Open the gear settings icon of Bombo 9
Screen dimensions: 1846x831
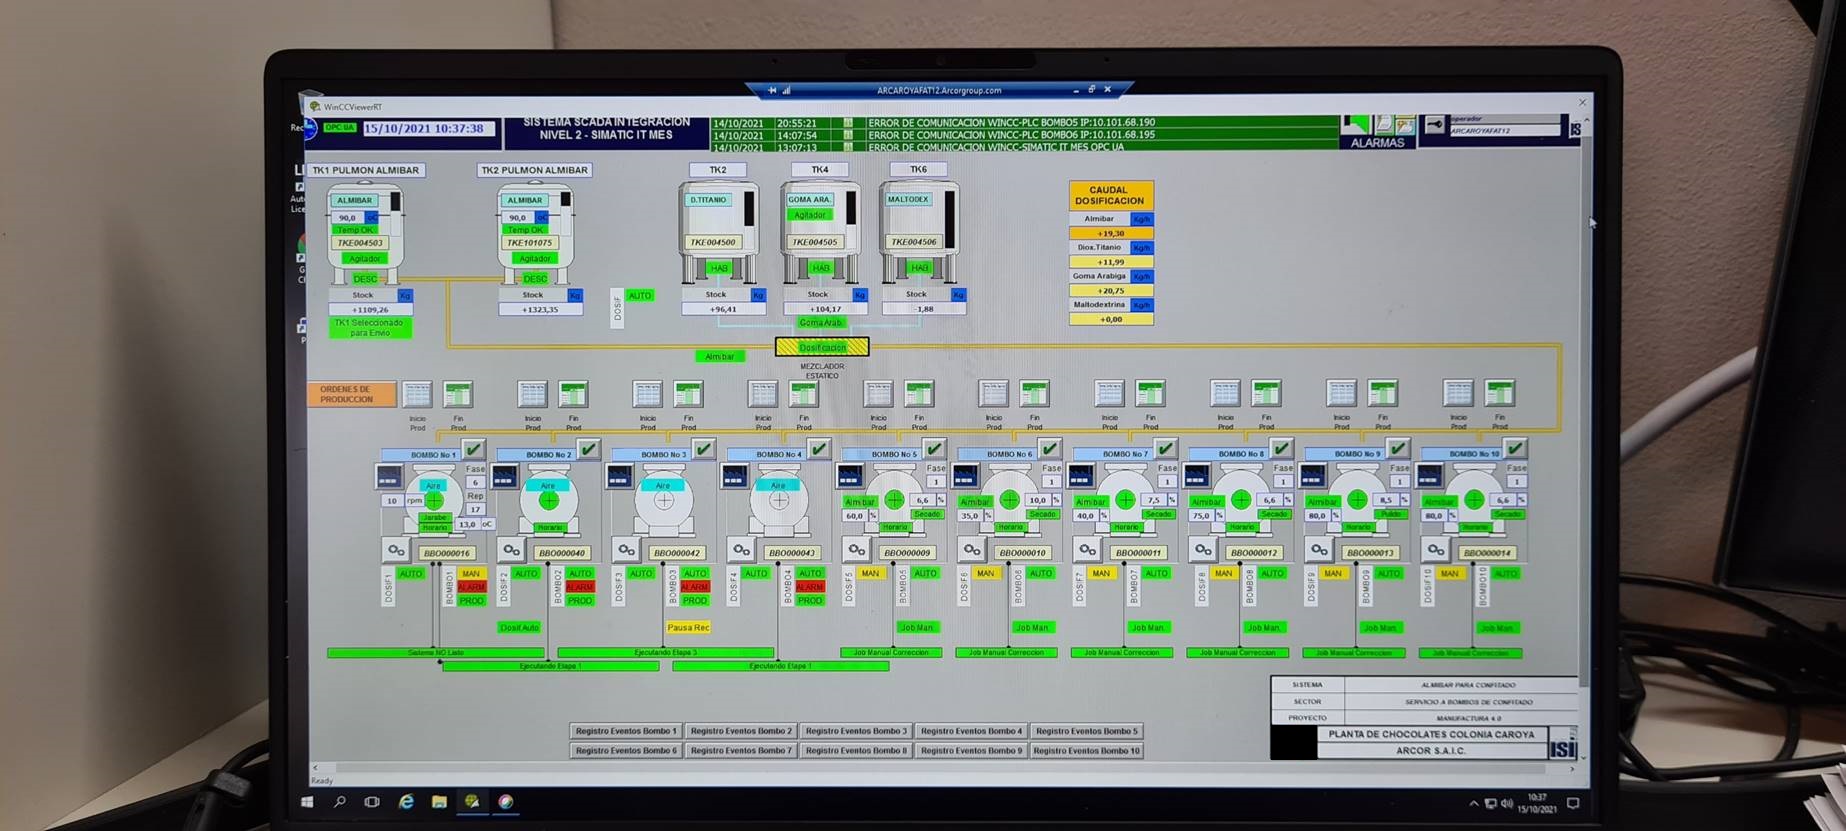pyautogui.click(x=1319, y=550)
